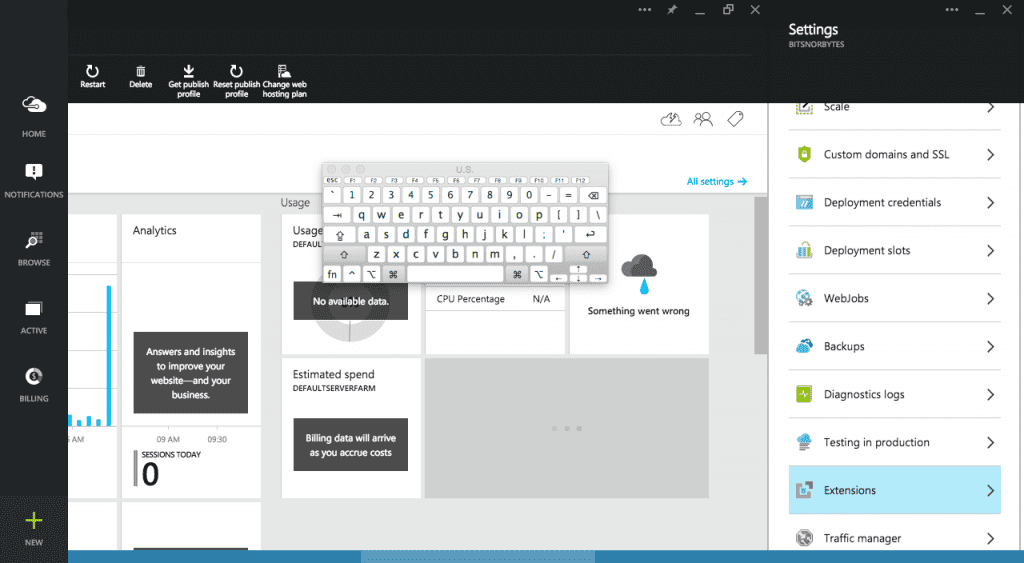Viewport: 1024px width, 563px height.
Task: Click the pin icon in blade header
Action: click(672, 10)
